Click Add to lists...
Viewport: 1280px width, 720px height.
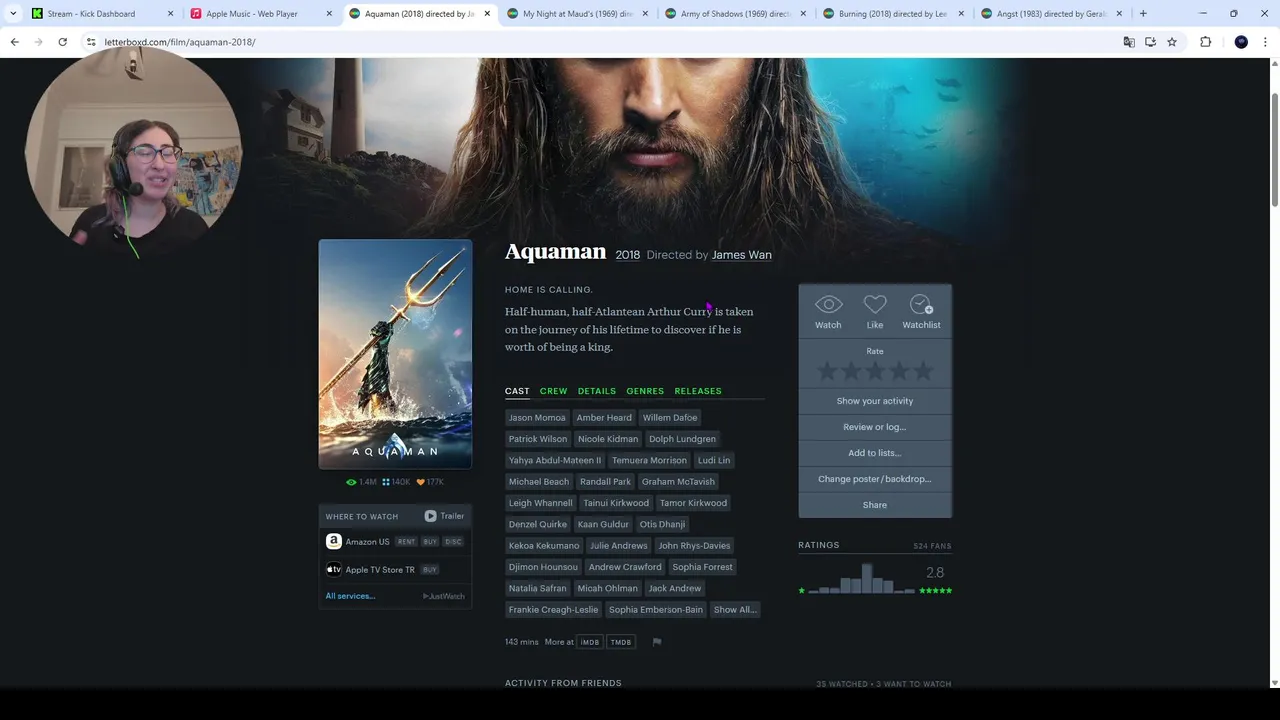click(875, 453)
